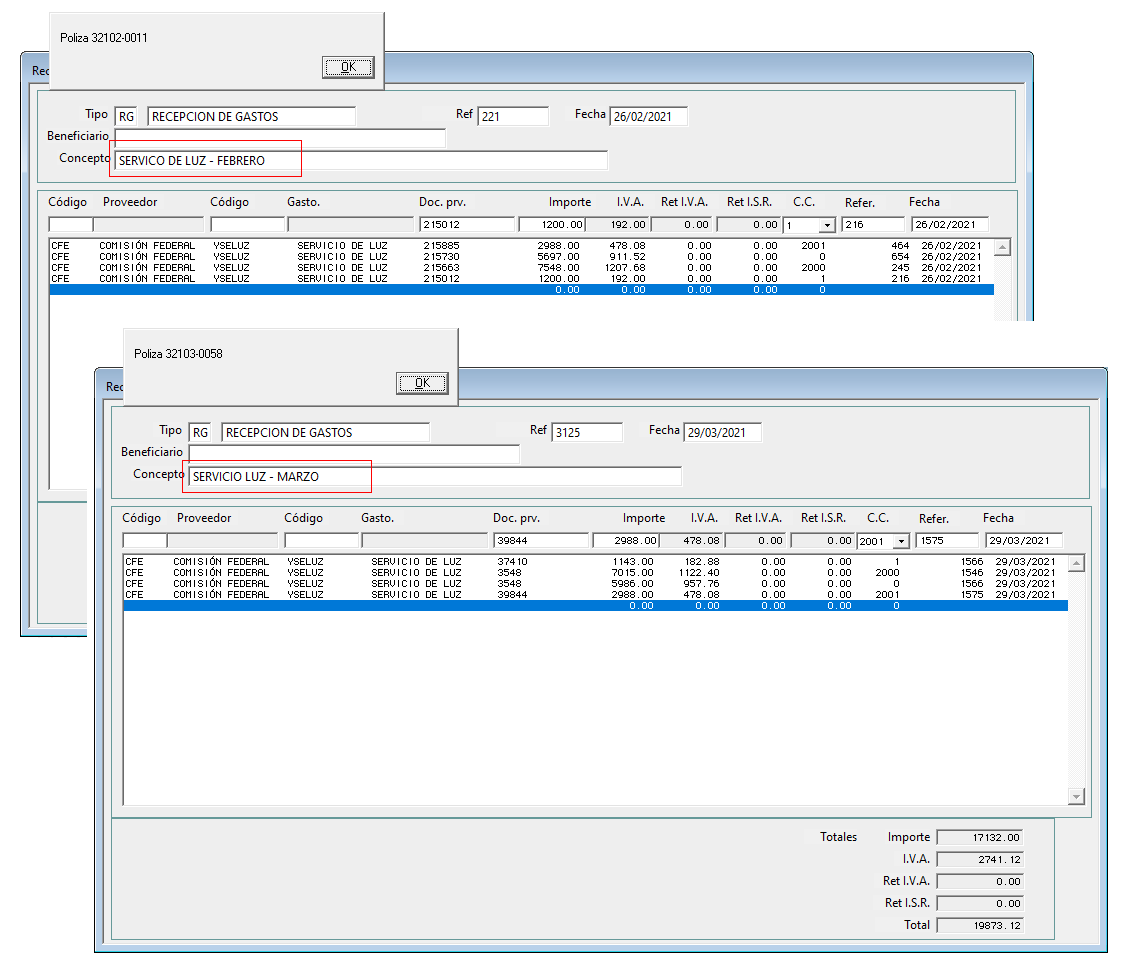Click the Tipo field RG in February window
The width and height of the screenshot is (1126, 962).
[x=126, y=116]
